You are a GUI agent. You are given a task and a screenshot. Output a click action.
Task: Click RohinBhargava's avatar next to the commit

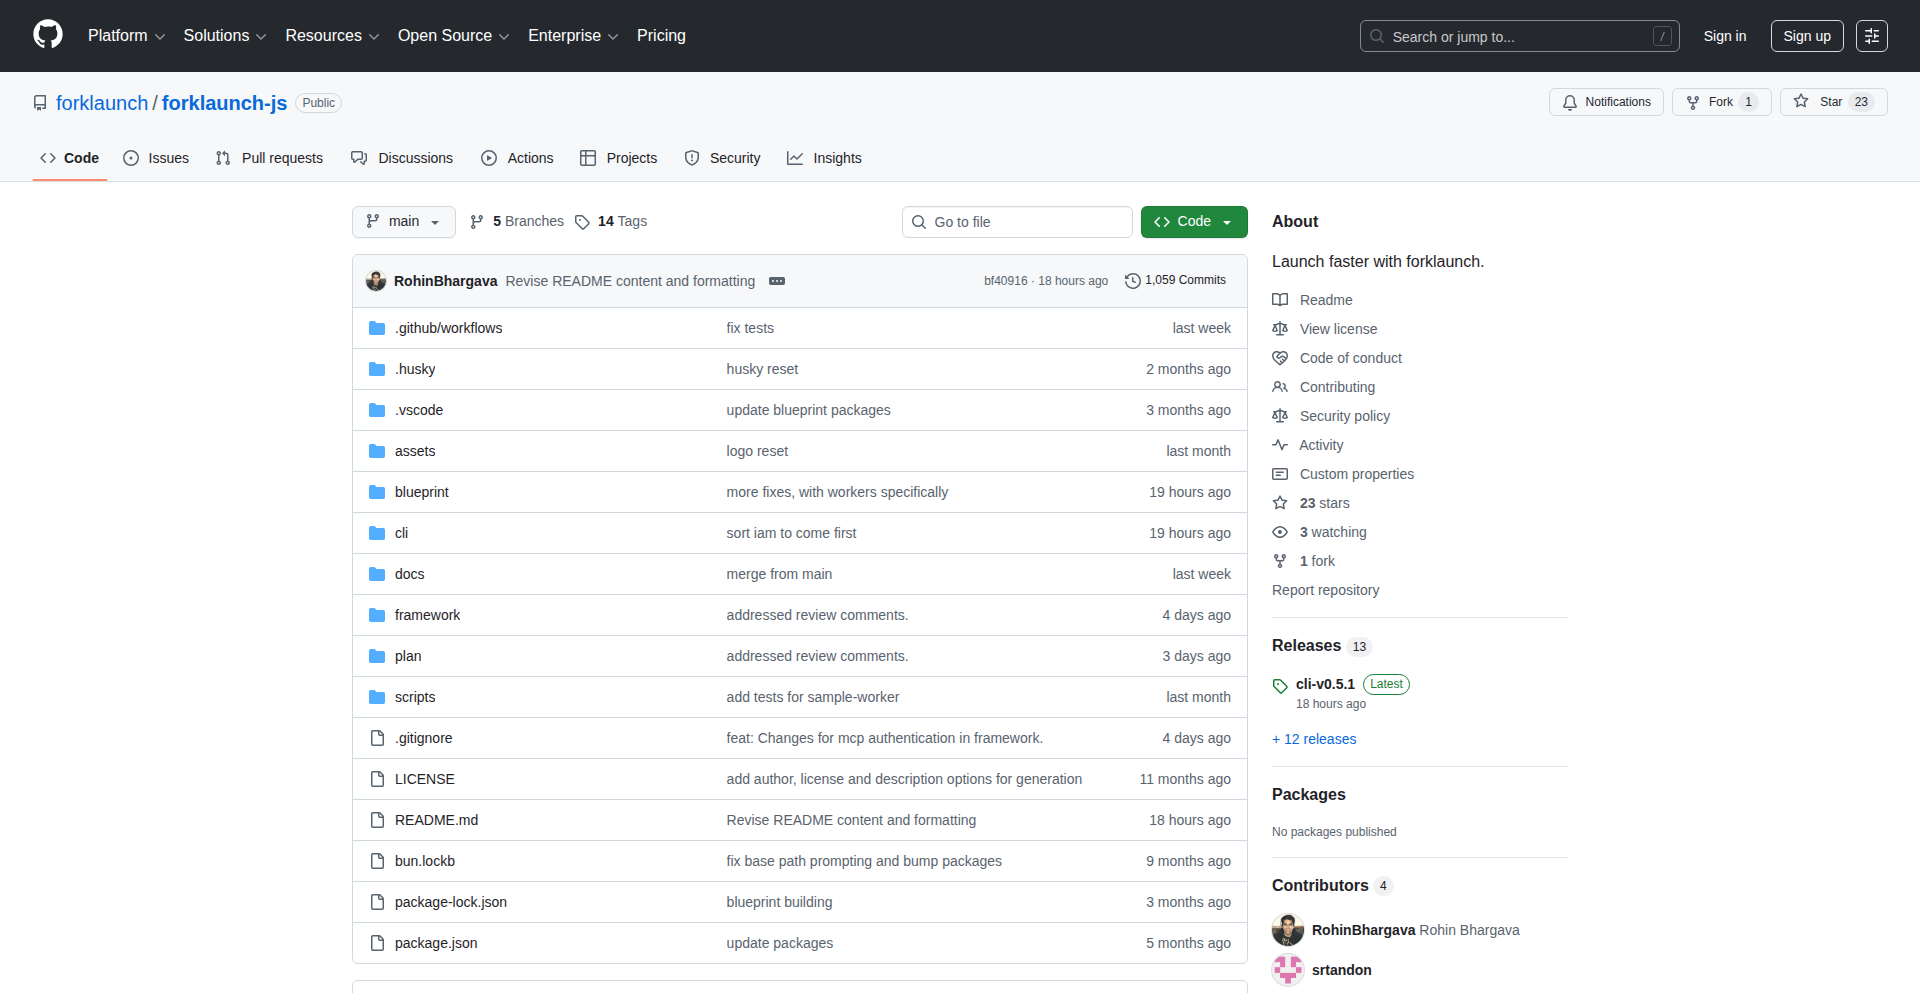point(376,281)
